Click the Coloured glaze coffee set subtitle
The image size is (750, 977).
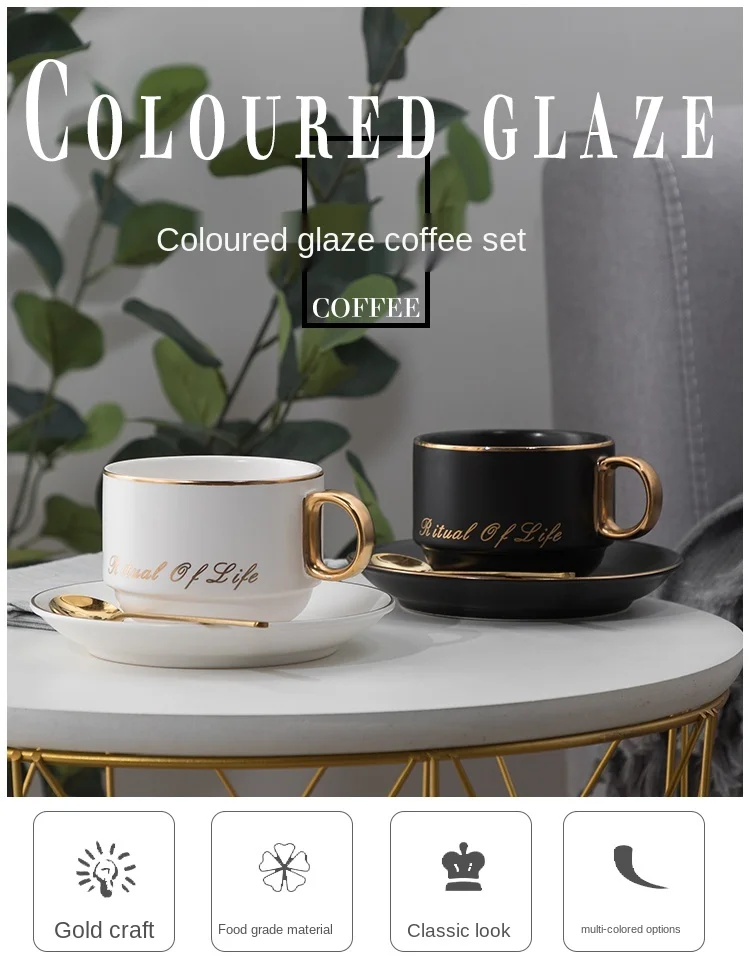(x=341, y=240)
